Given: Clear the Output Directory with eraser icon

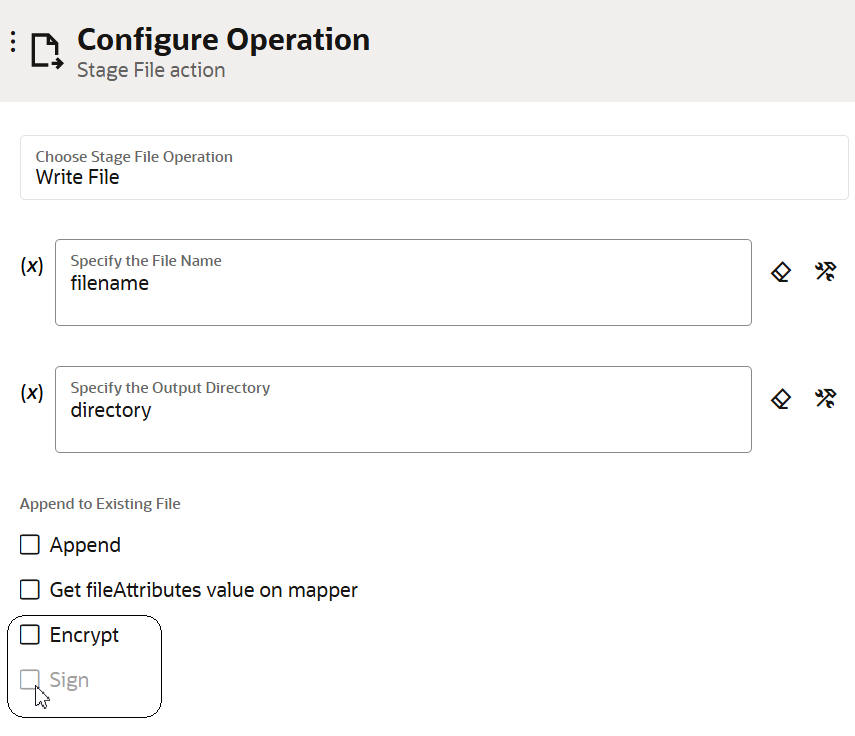Looking at the screenshot, I should tap(781, 398).
